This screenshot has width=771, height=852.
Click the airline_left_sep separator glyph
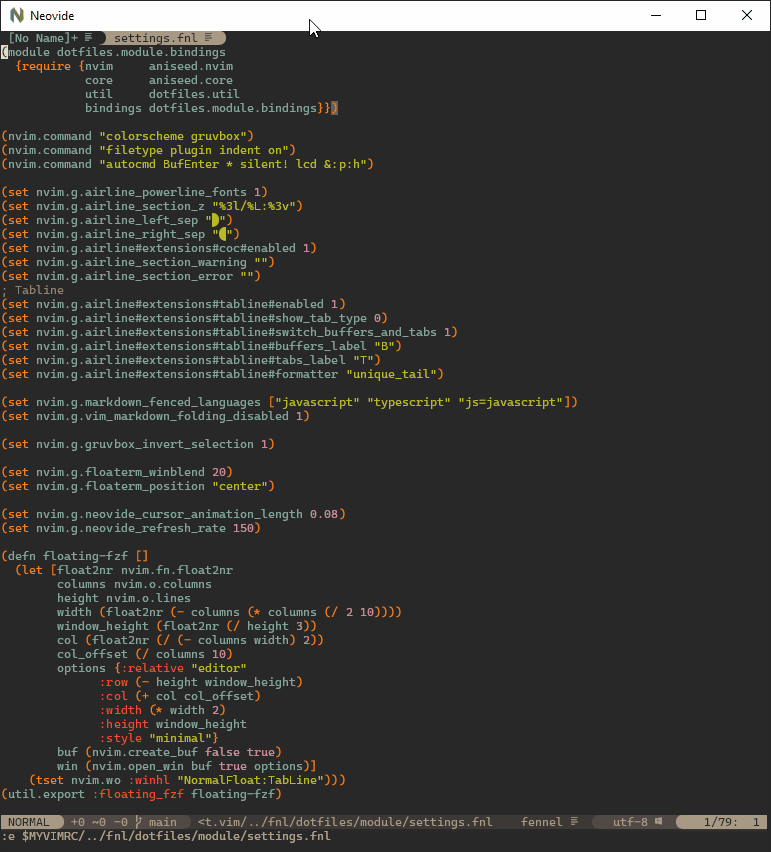(x=216, y=220)
